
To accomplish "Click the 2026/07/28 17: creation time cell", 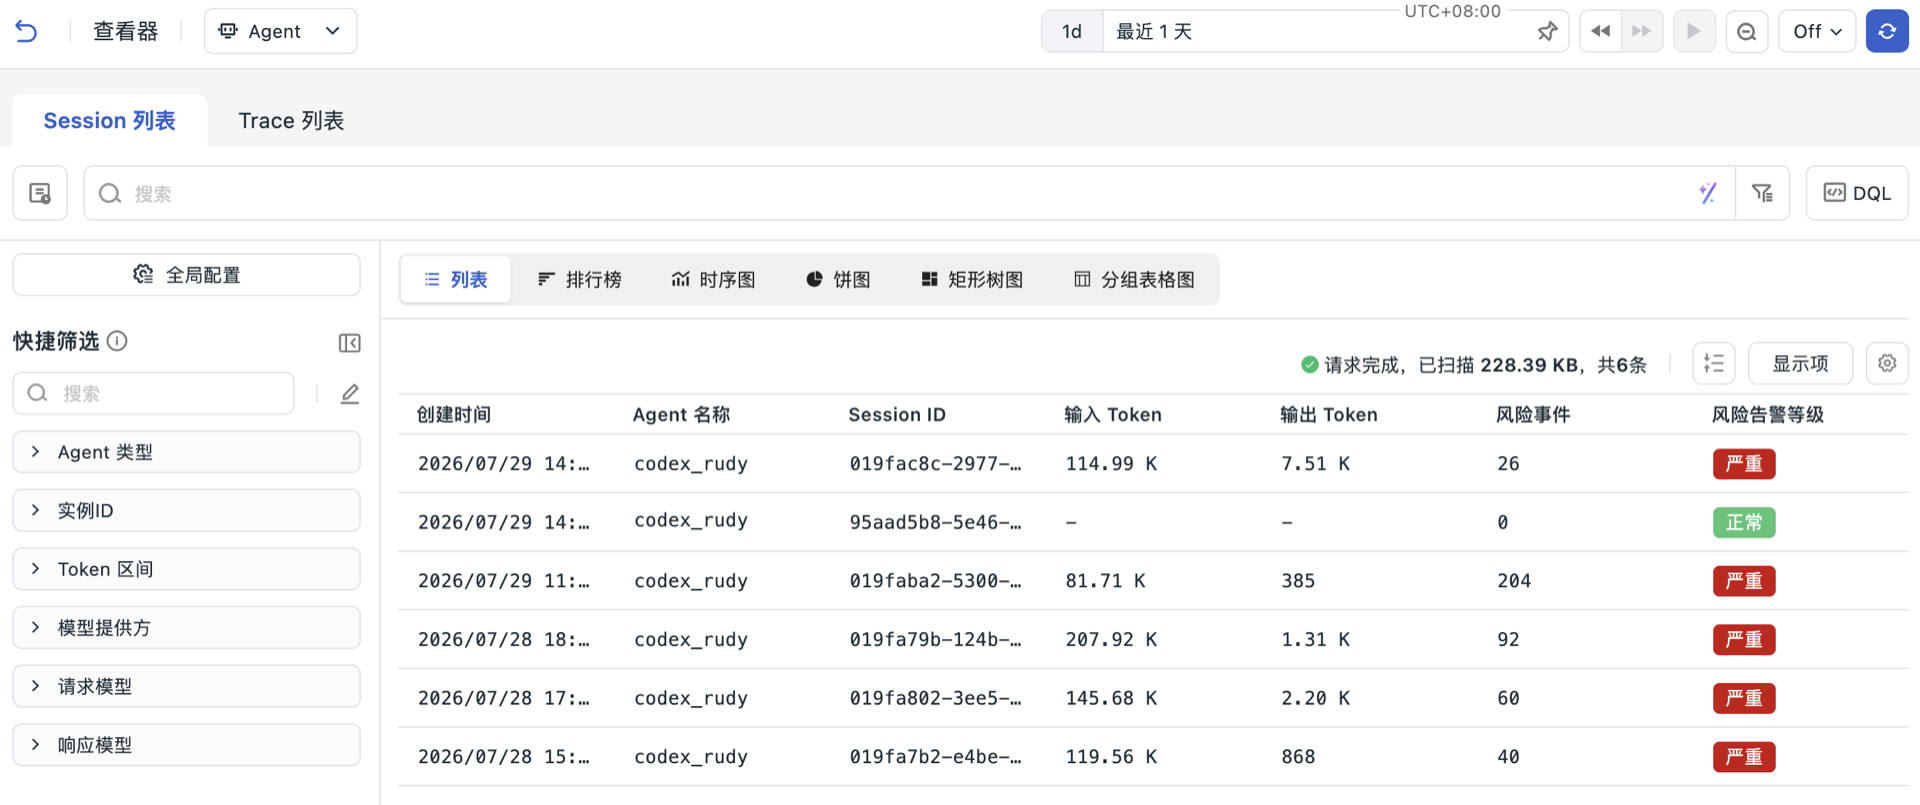I will pyautogui.click(x=503, y=698).
